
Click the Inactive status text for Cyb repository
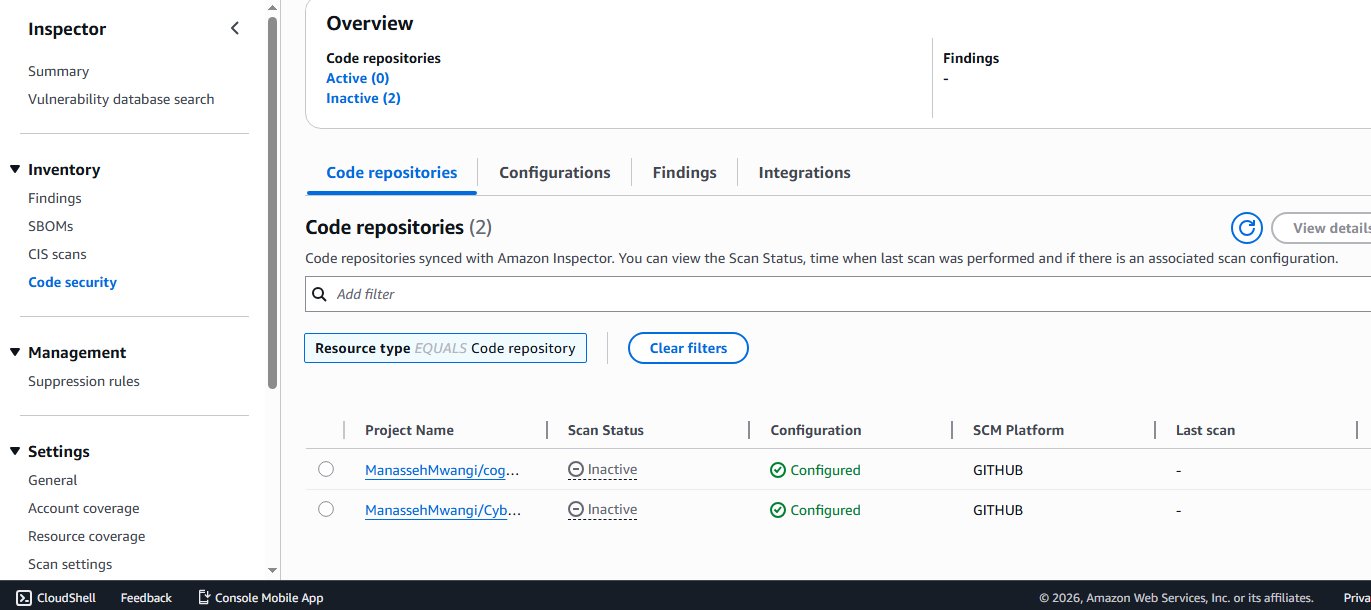point(612,510)
